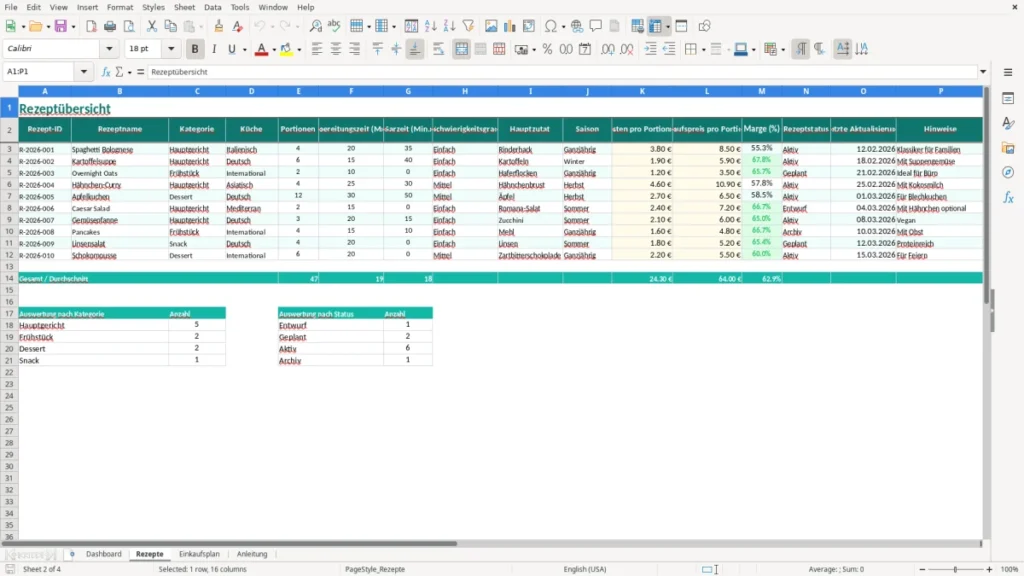
Task: Open Function Wizard fx icon
Action: tap(106, 72)
